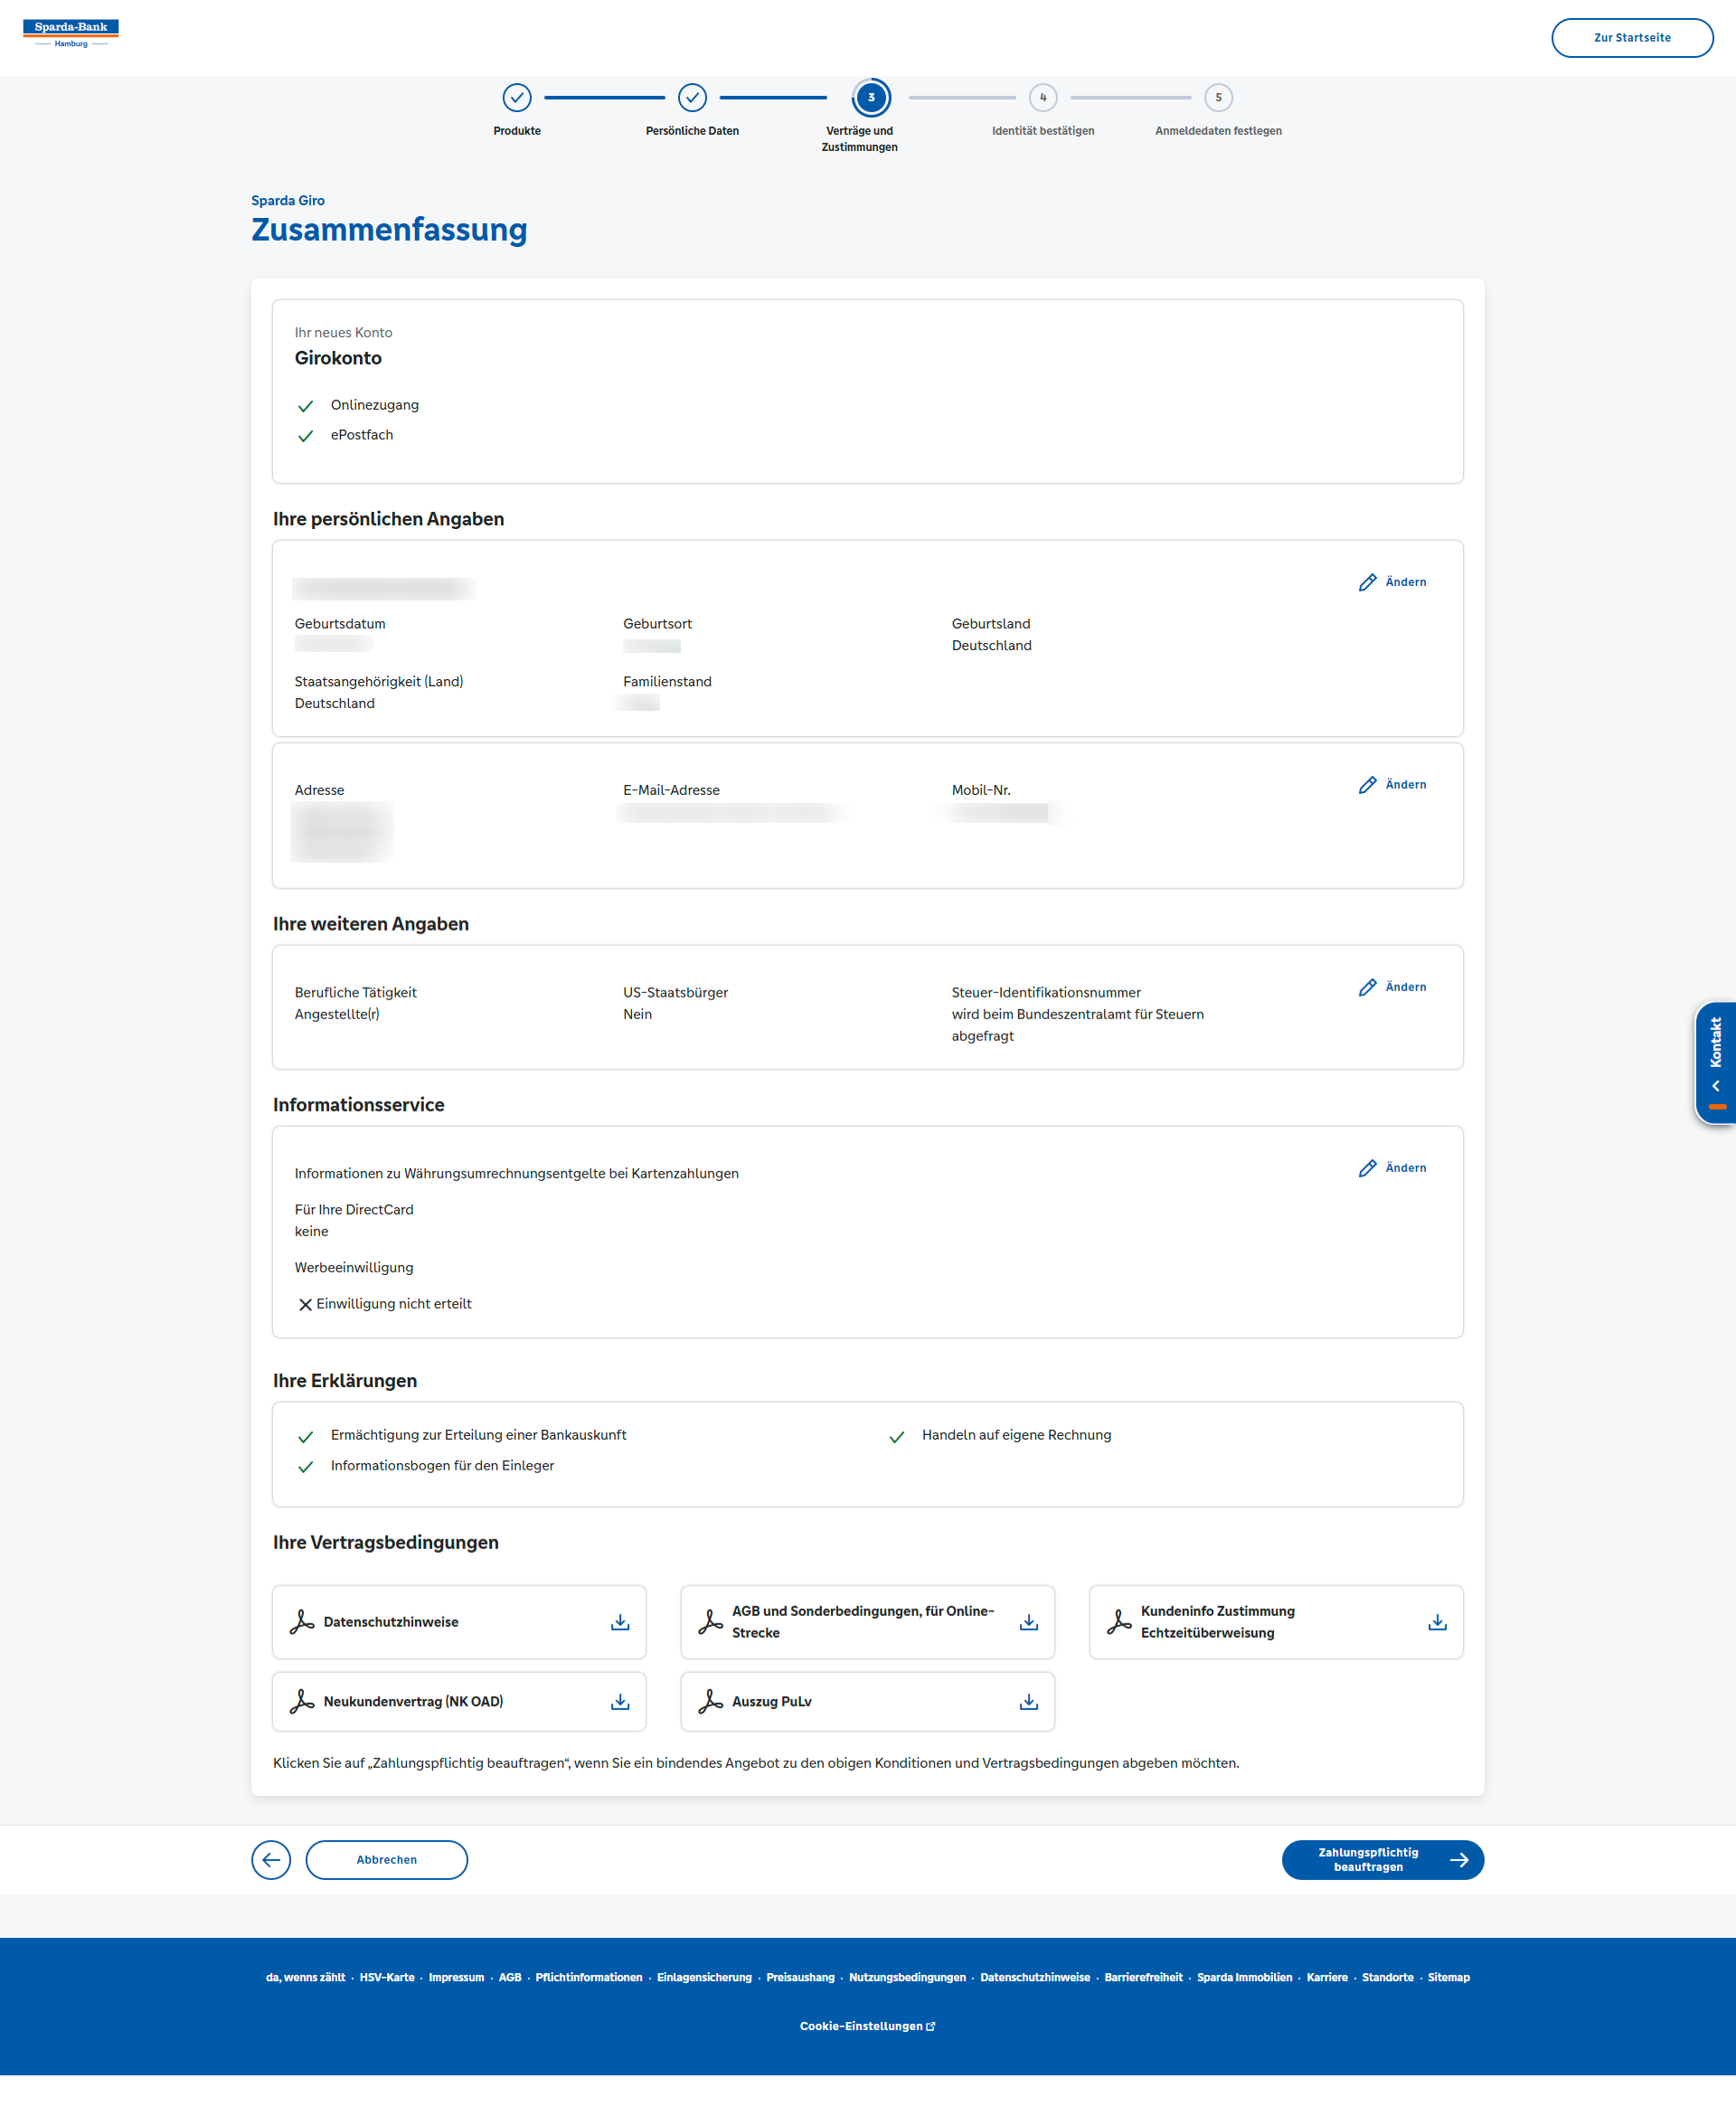Image resolution: width=1736 pixels, height=2126 pixels.
Task: Download Kundeninfo Zustimmung Echtzeitüberweisung file
Action: coord(1437,1622)
